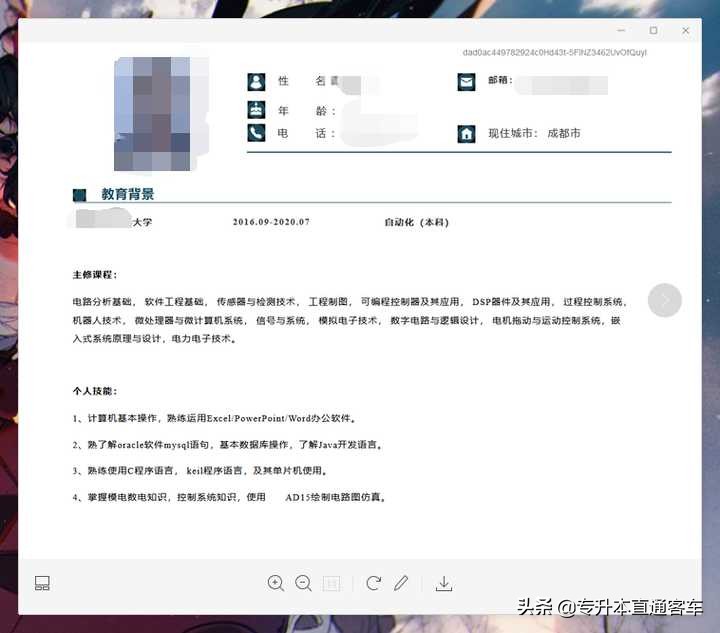Go to the next image arrow
Screen dimensions: 720x633
664,300
